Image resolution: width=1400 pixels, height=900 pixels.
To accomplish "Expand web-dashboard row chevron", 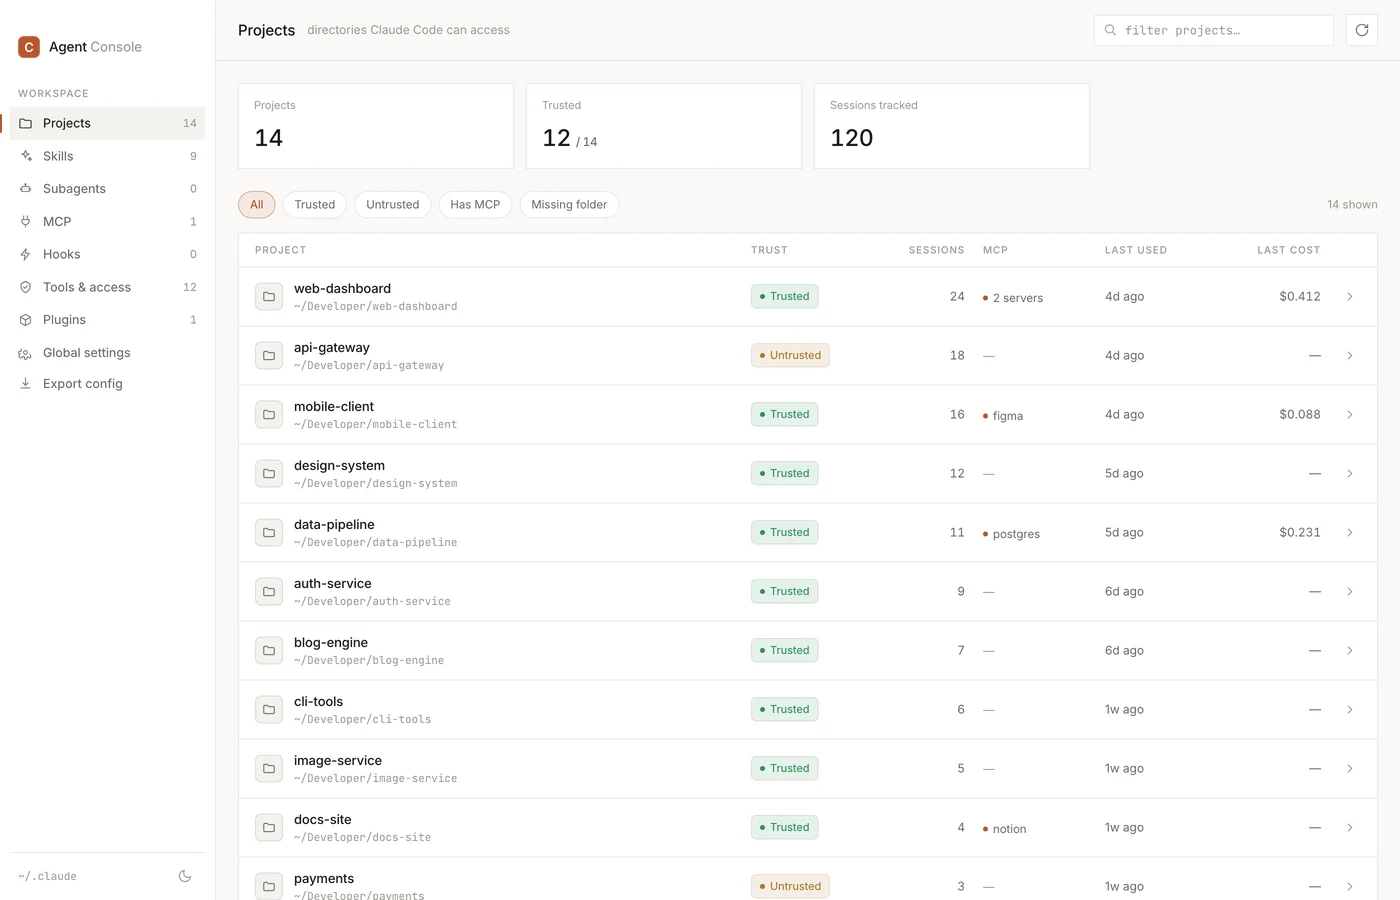I will (1350, 297).
